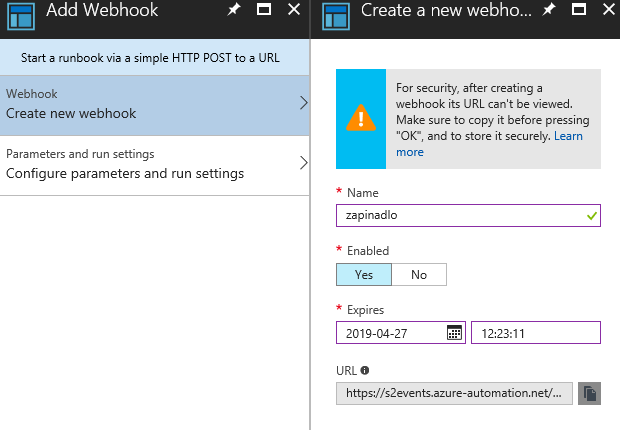Open Configure parameters and run settings
This screenshot has height=430, width=620.
click(x=155, y=166)
